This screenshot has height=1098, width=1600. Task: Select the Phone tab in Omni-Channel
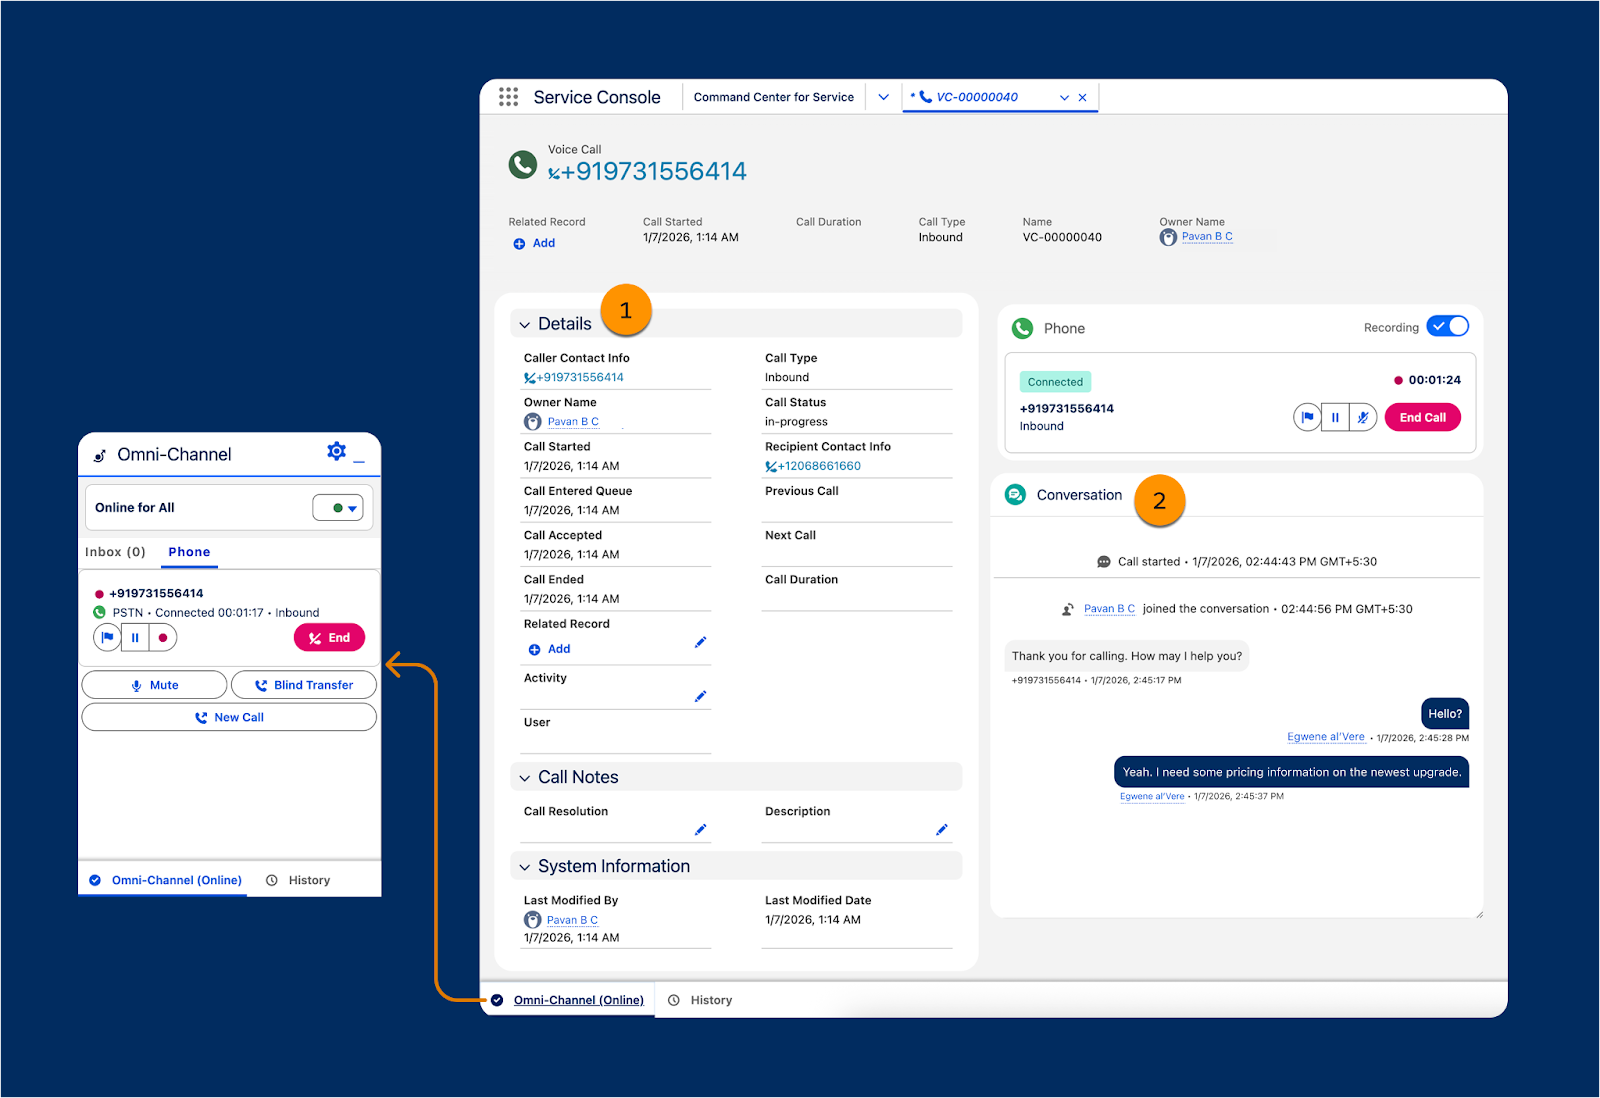[x=189, y=552]
